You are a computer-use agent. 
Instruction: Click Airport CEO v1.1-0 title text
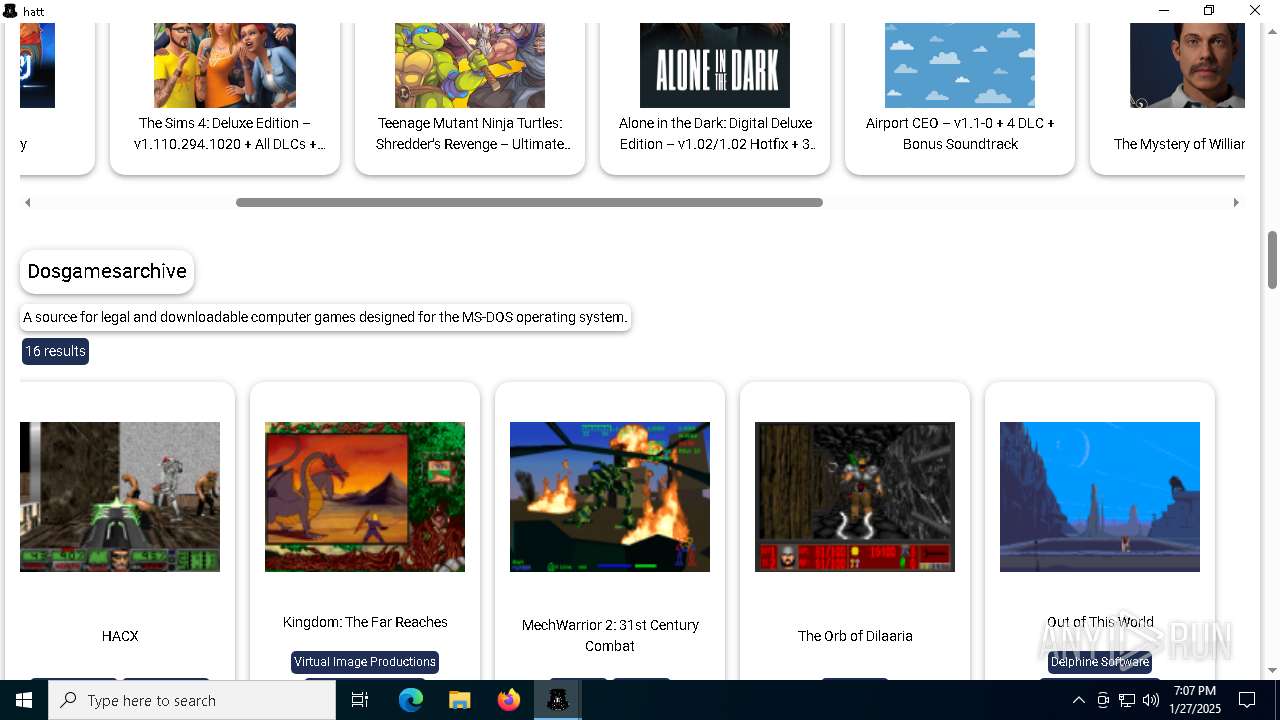point(960,134)
